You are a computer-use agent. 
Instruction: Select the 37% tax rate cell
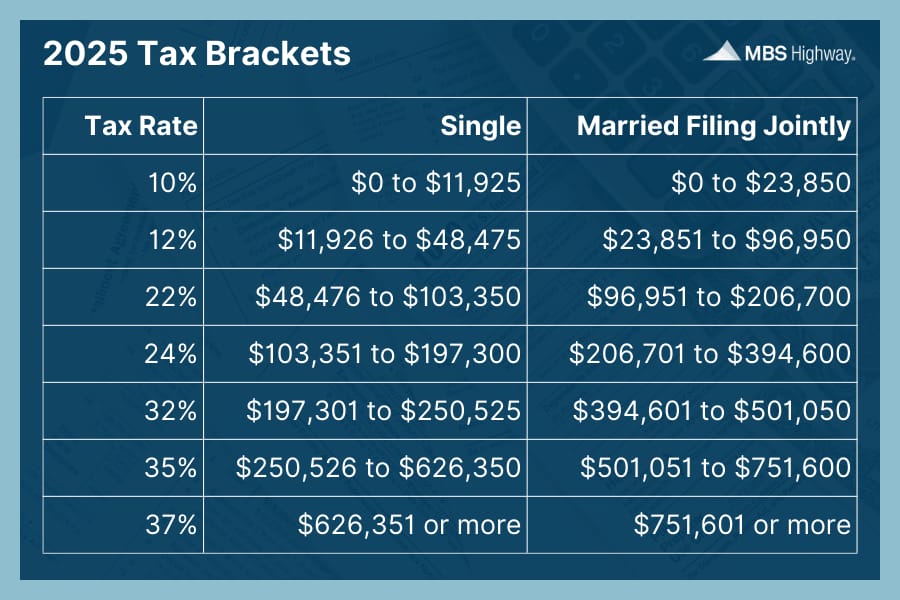pyautogui.click(x=123, y=525)
